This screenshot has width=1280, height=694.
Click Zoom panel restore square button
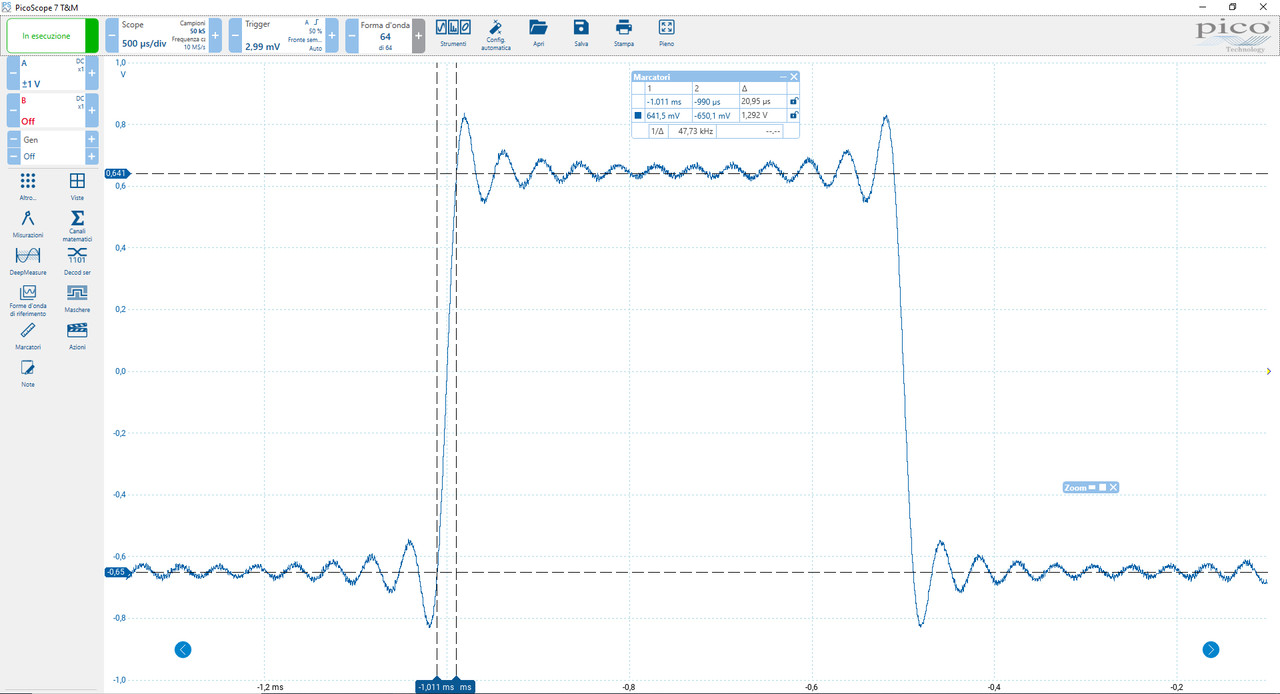(x=1102, y=487)
